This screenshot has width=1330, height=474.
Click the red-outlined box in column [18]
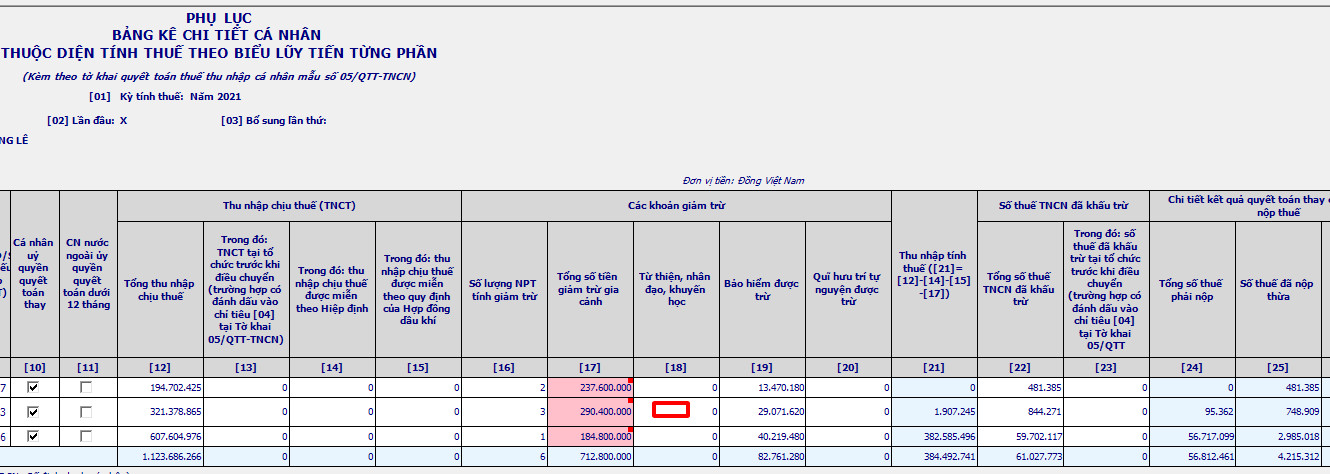click(671, 409)
